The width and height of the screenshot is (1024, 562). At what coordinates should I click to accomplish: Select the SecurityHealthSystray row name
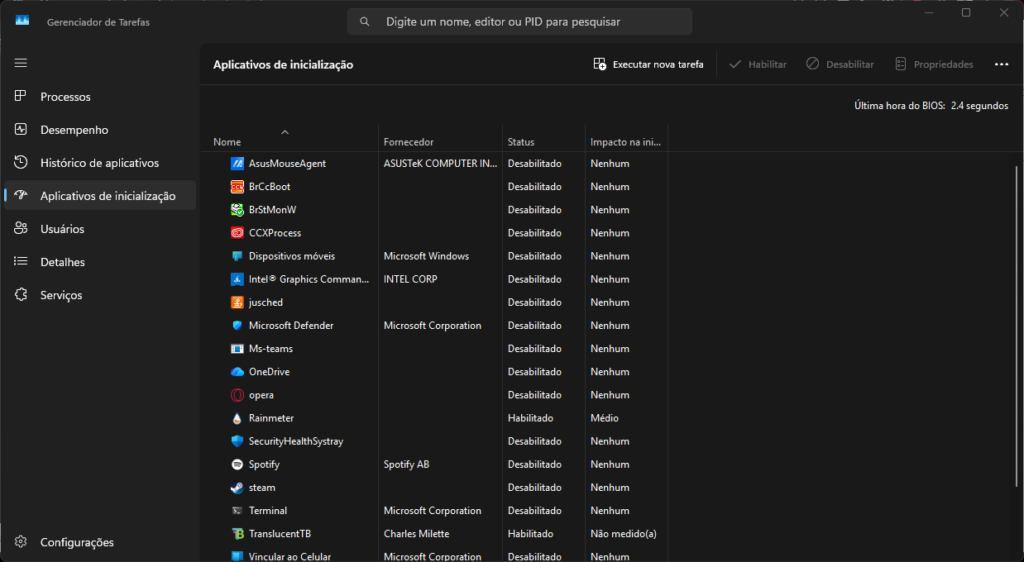click(x=296, y=441)
